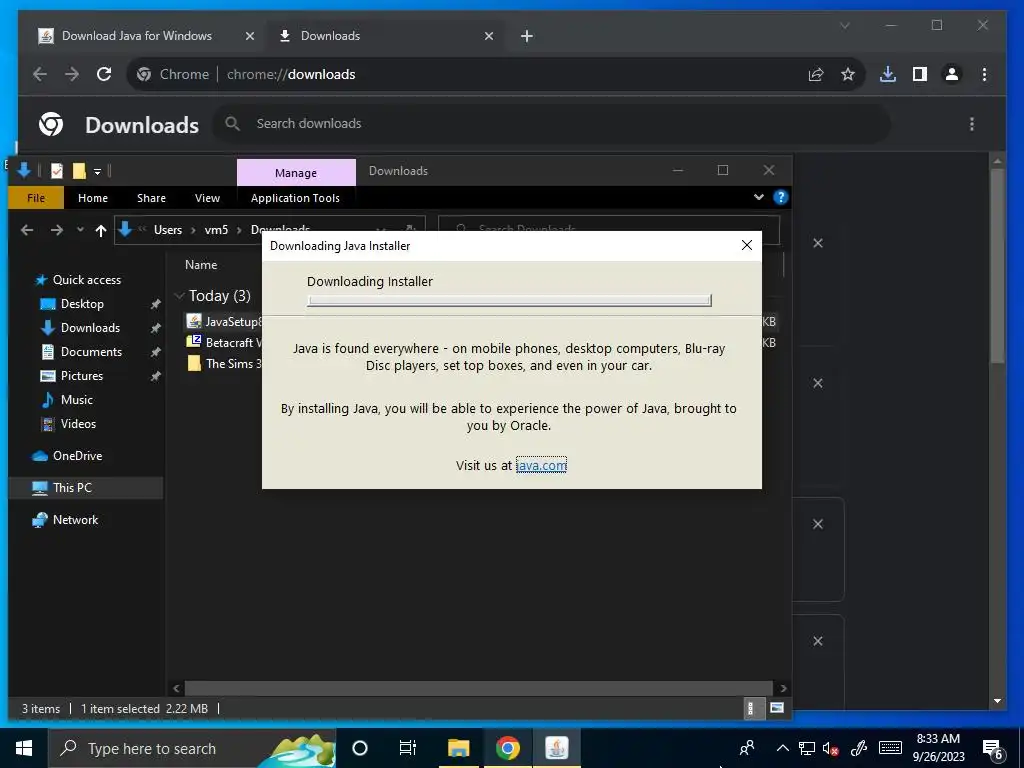The width and height of the screenshot is (1024, 768).
Task: Share this page icon in Chrome
Action: (816, 74)
